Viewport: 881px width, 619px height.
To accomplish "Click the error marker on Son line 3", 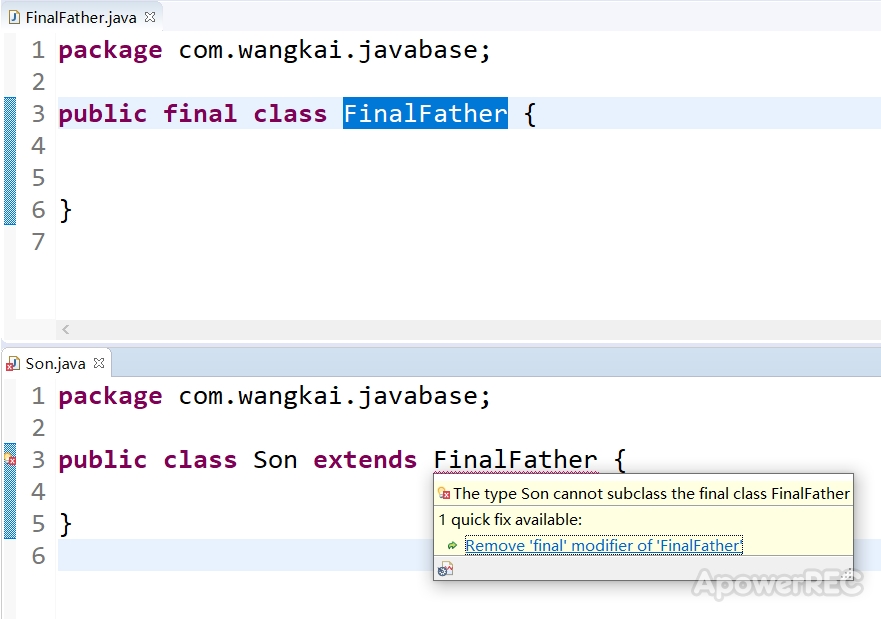I will [x=10, y=459].
